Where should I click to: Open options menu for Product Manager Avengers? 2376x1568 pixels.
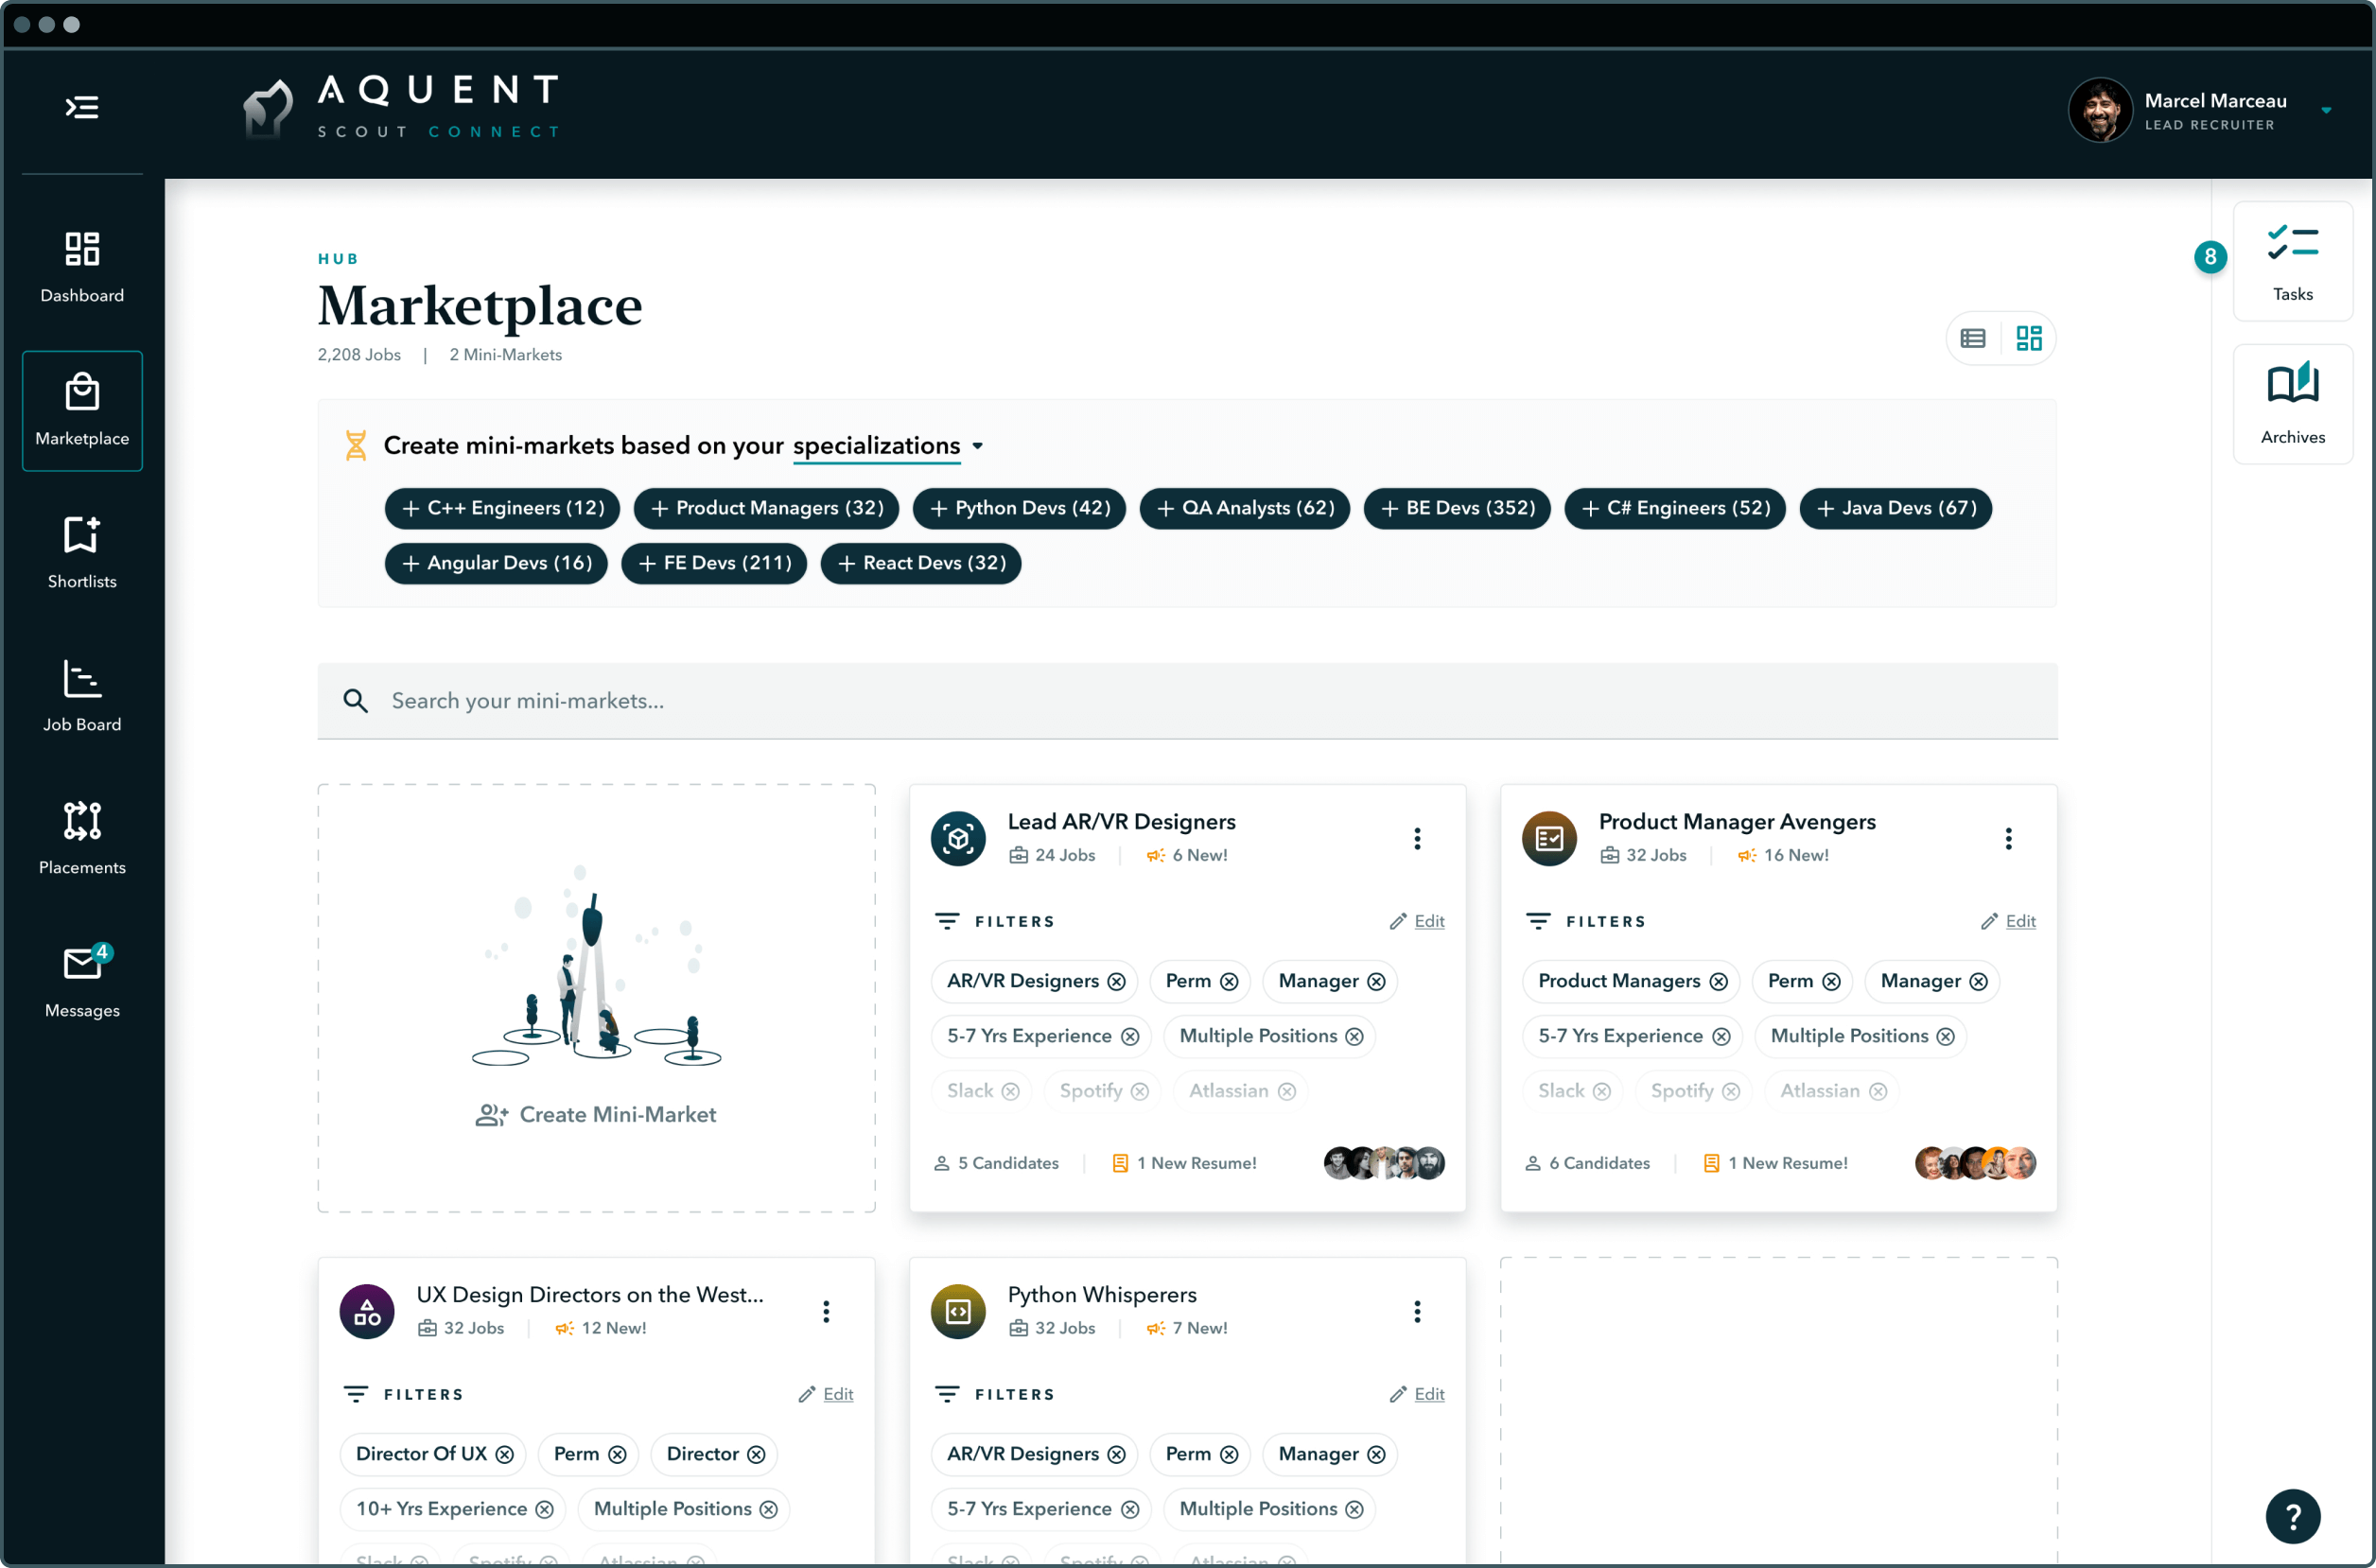(2008, 839)
